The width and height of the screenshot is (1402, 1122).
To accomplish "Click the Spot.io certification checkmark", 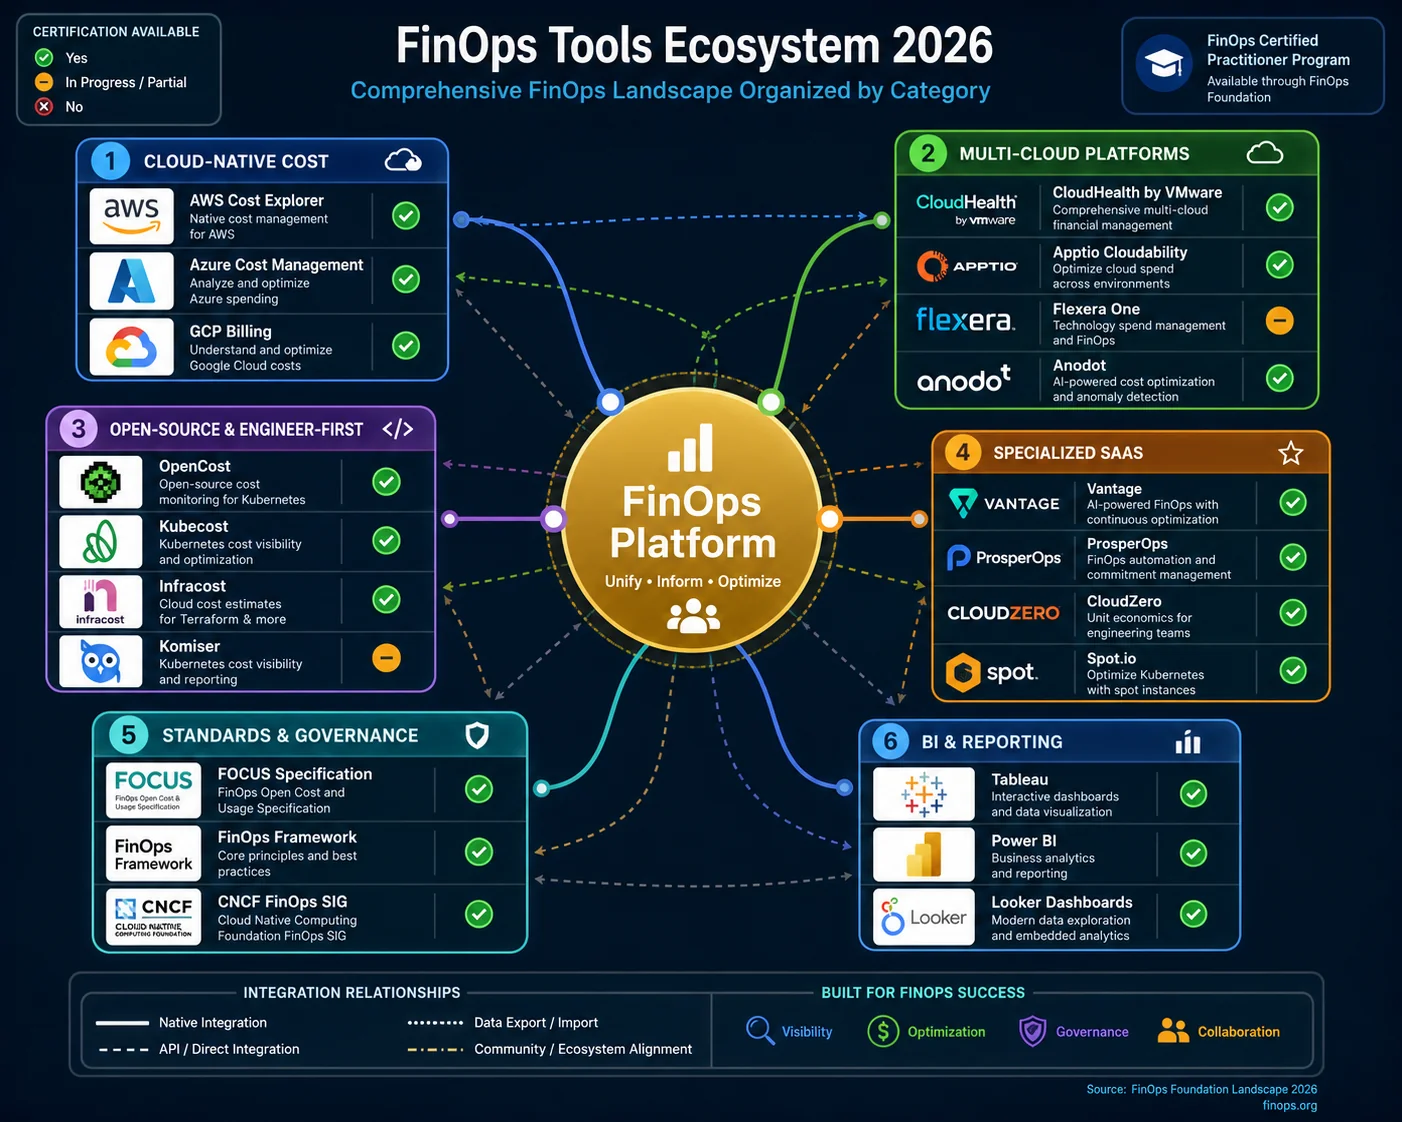I will (x=1293, y=670).
